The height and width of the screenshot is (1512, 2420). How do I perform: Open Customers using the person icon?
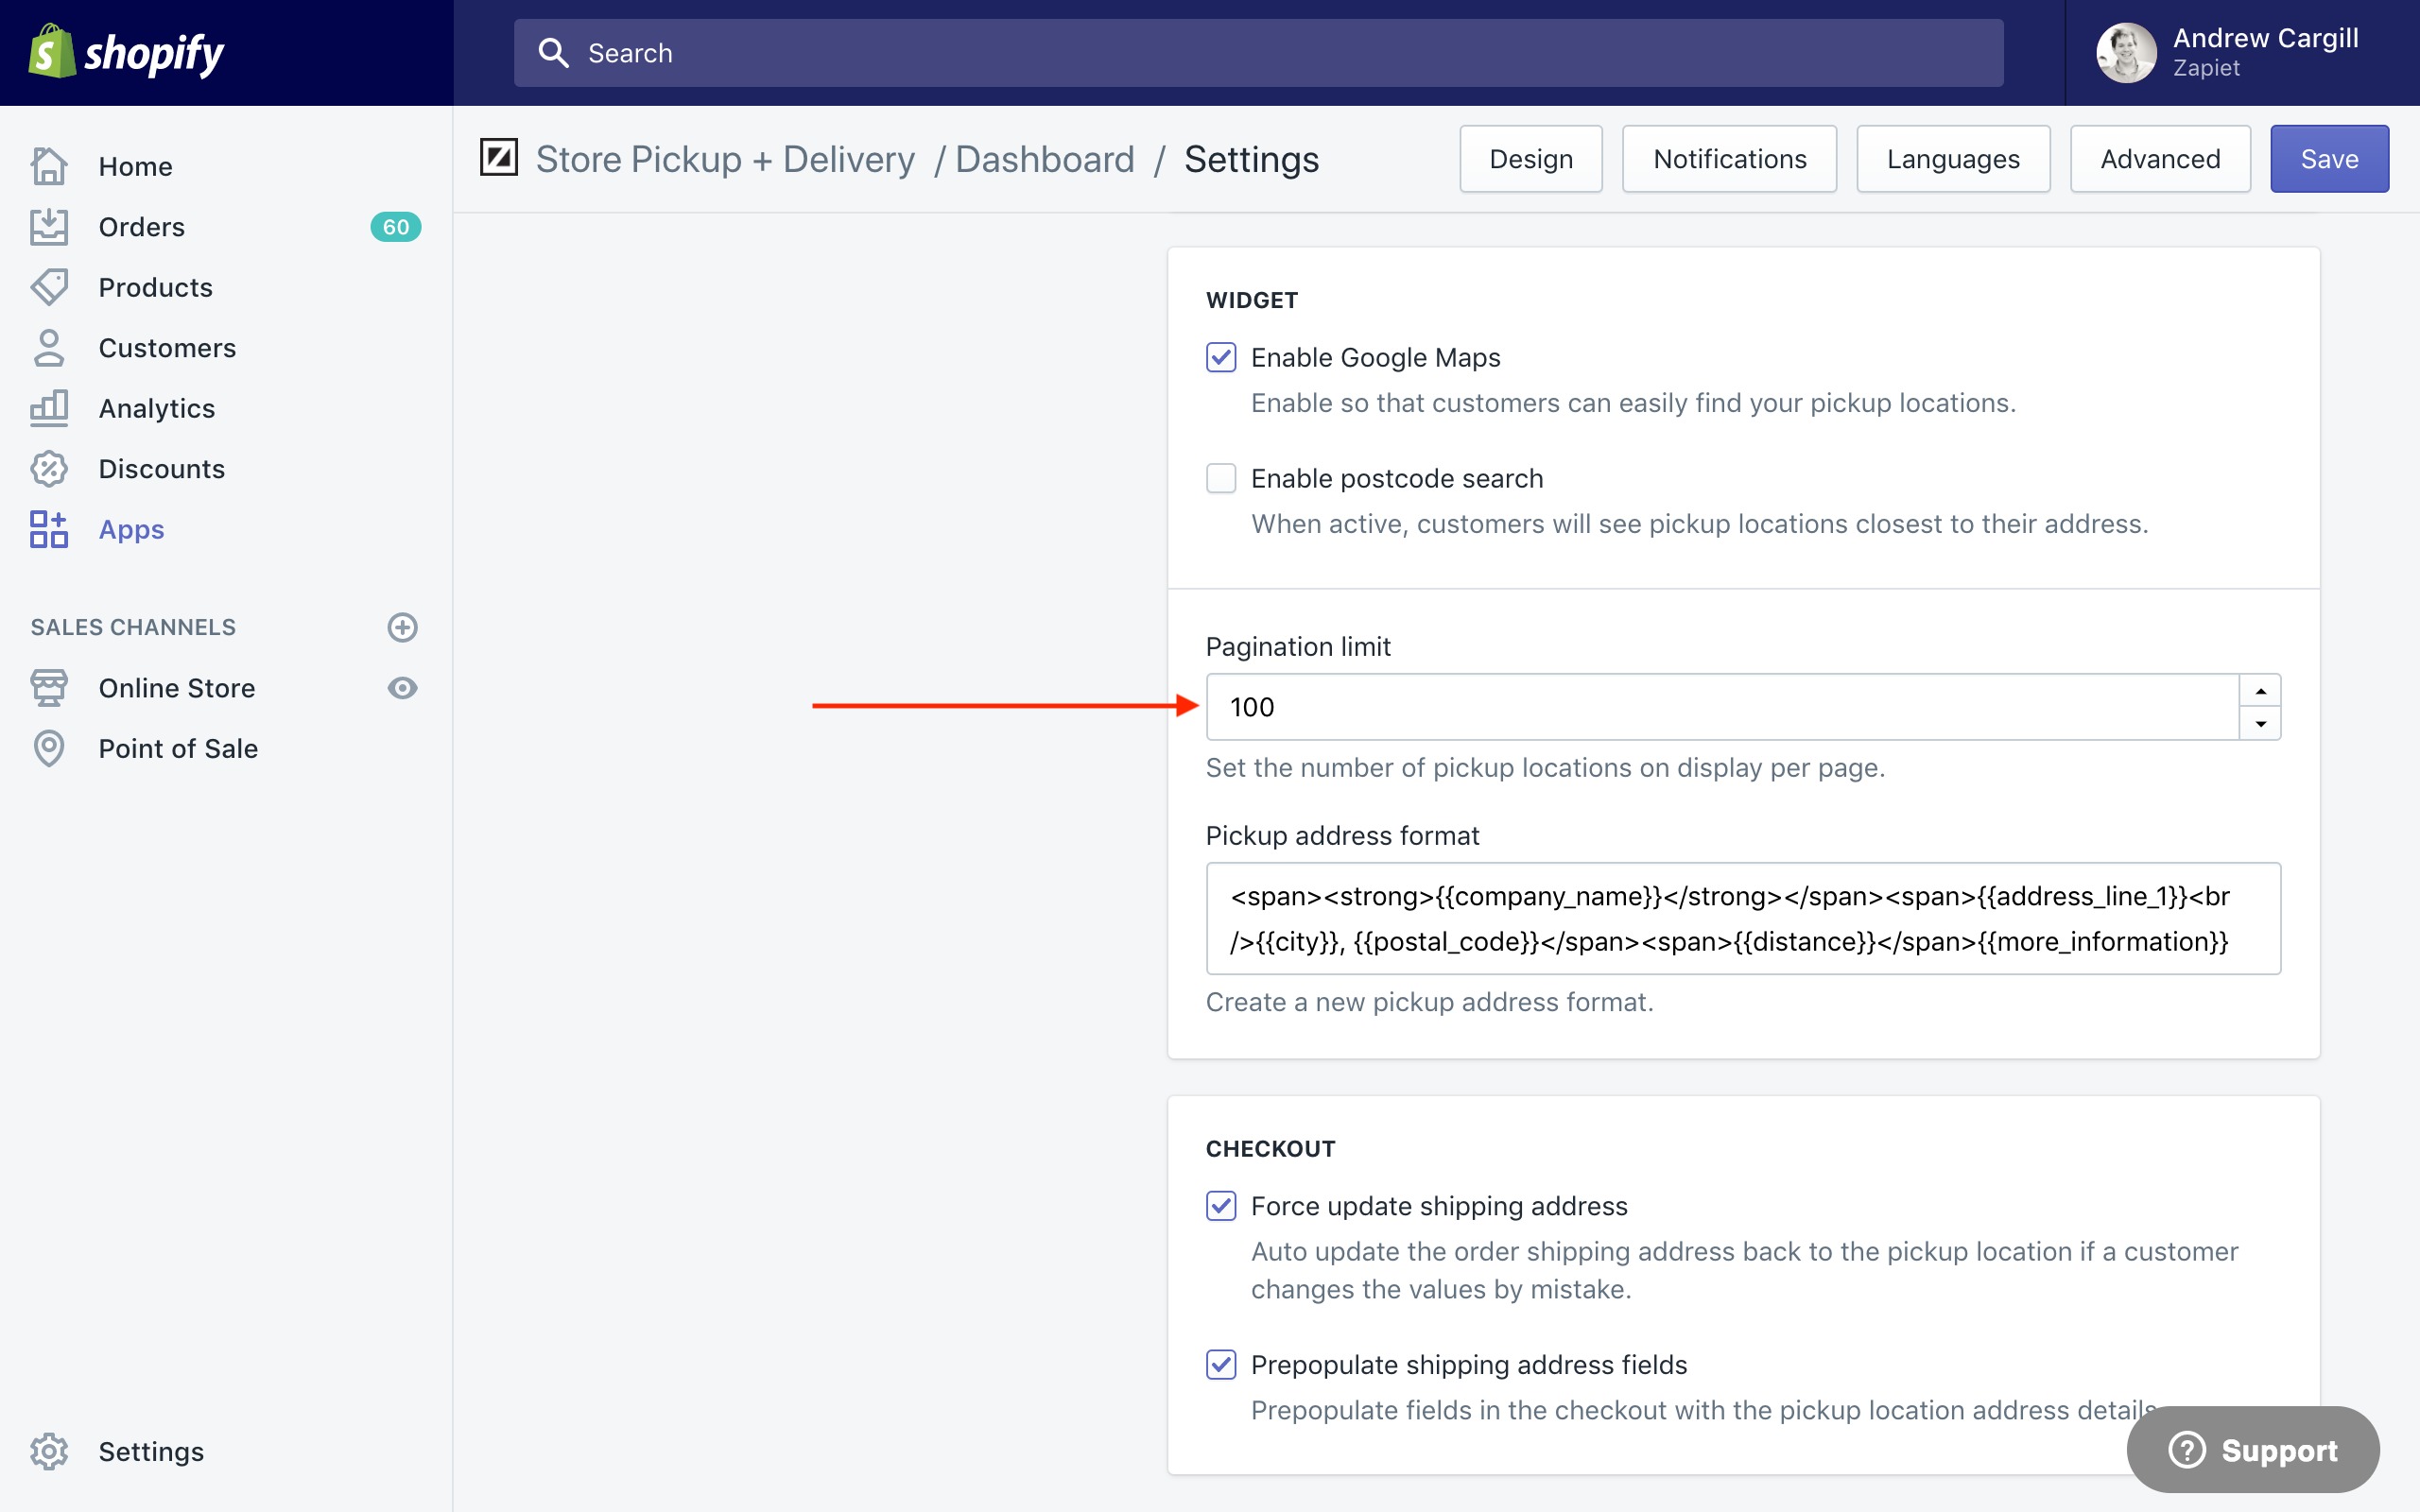pos(48,348)
